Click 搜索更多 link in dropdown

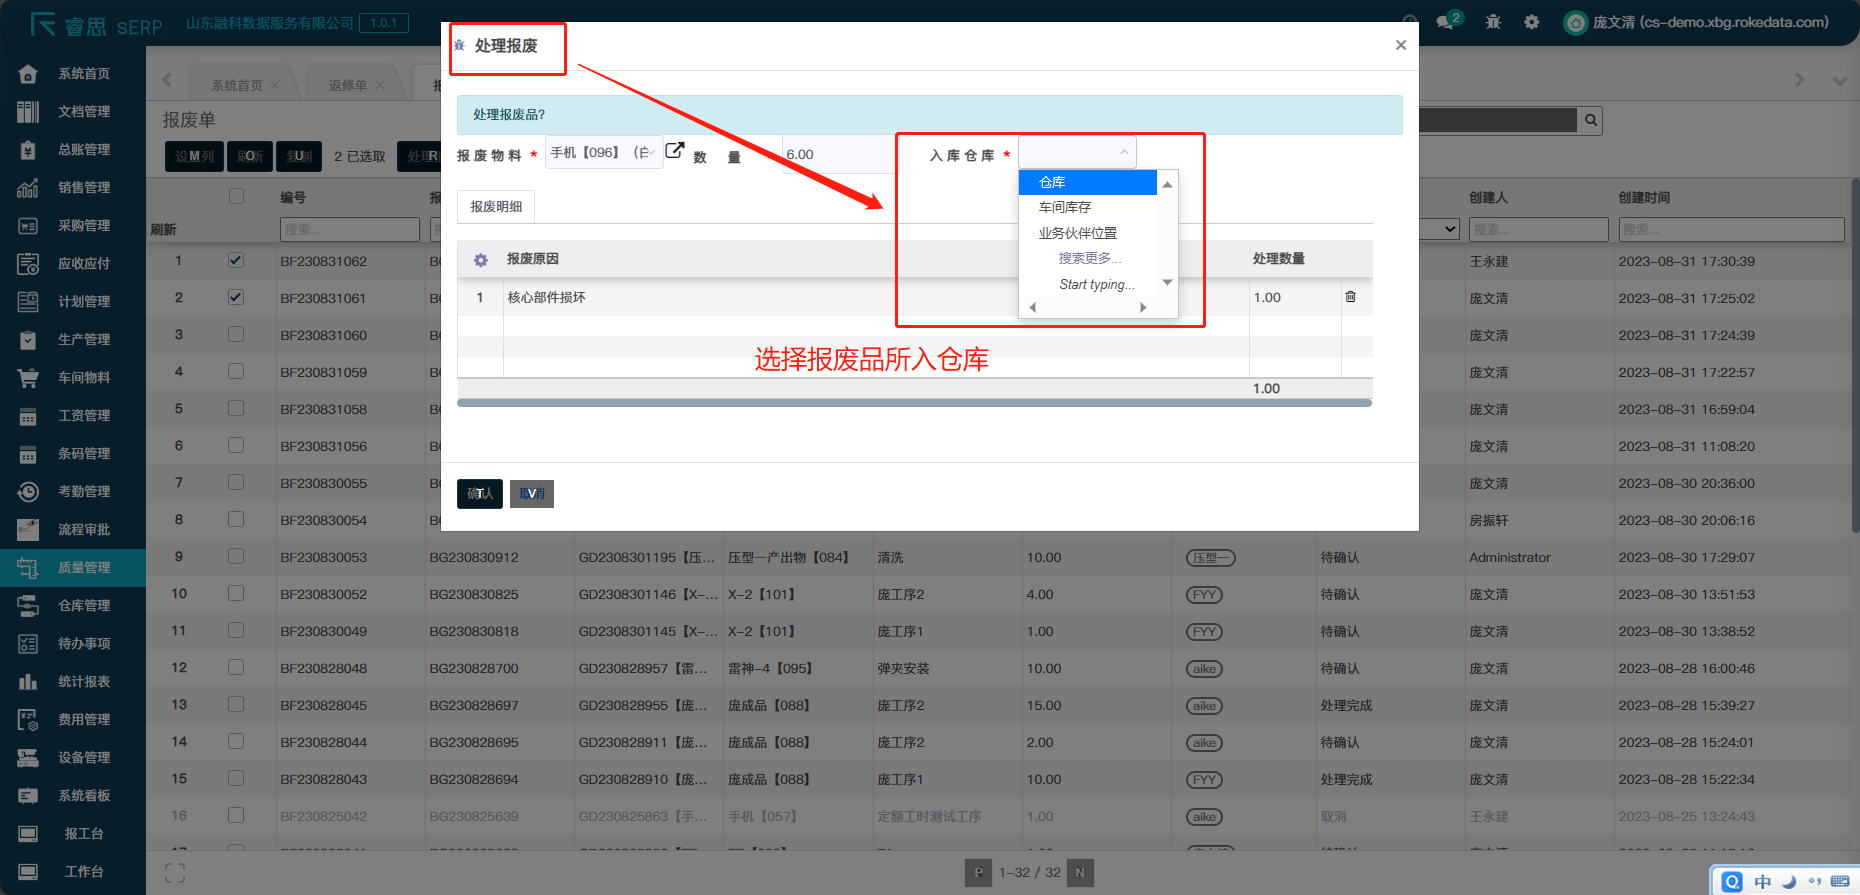pos(1089,258)
